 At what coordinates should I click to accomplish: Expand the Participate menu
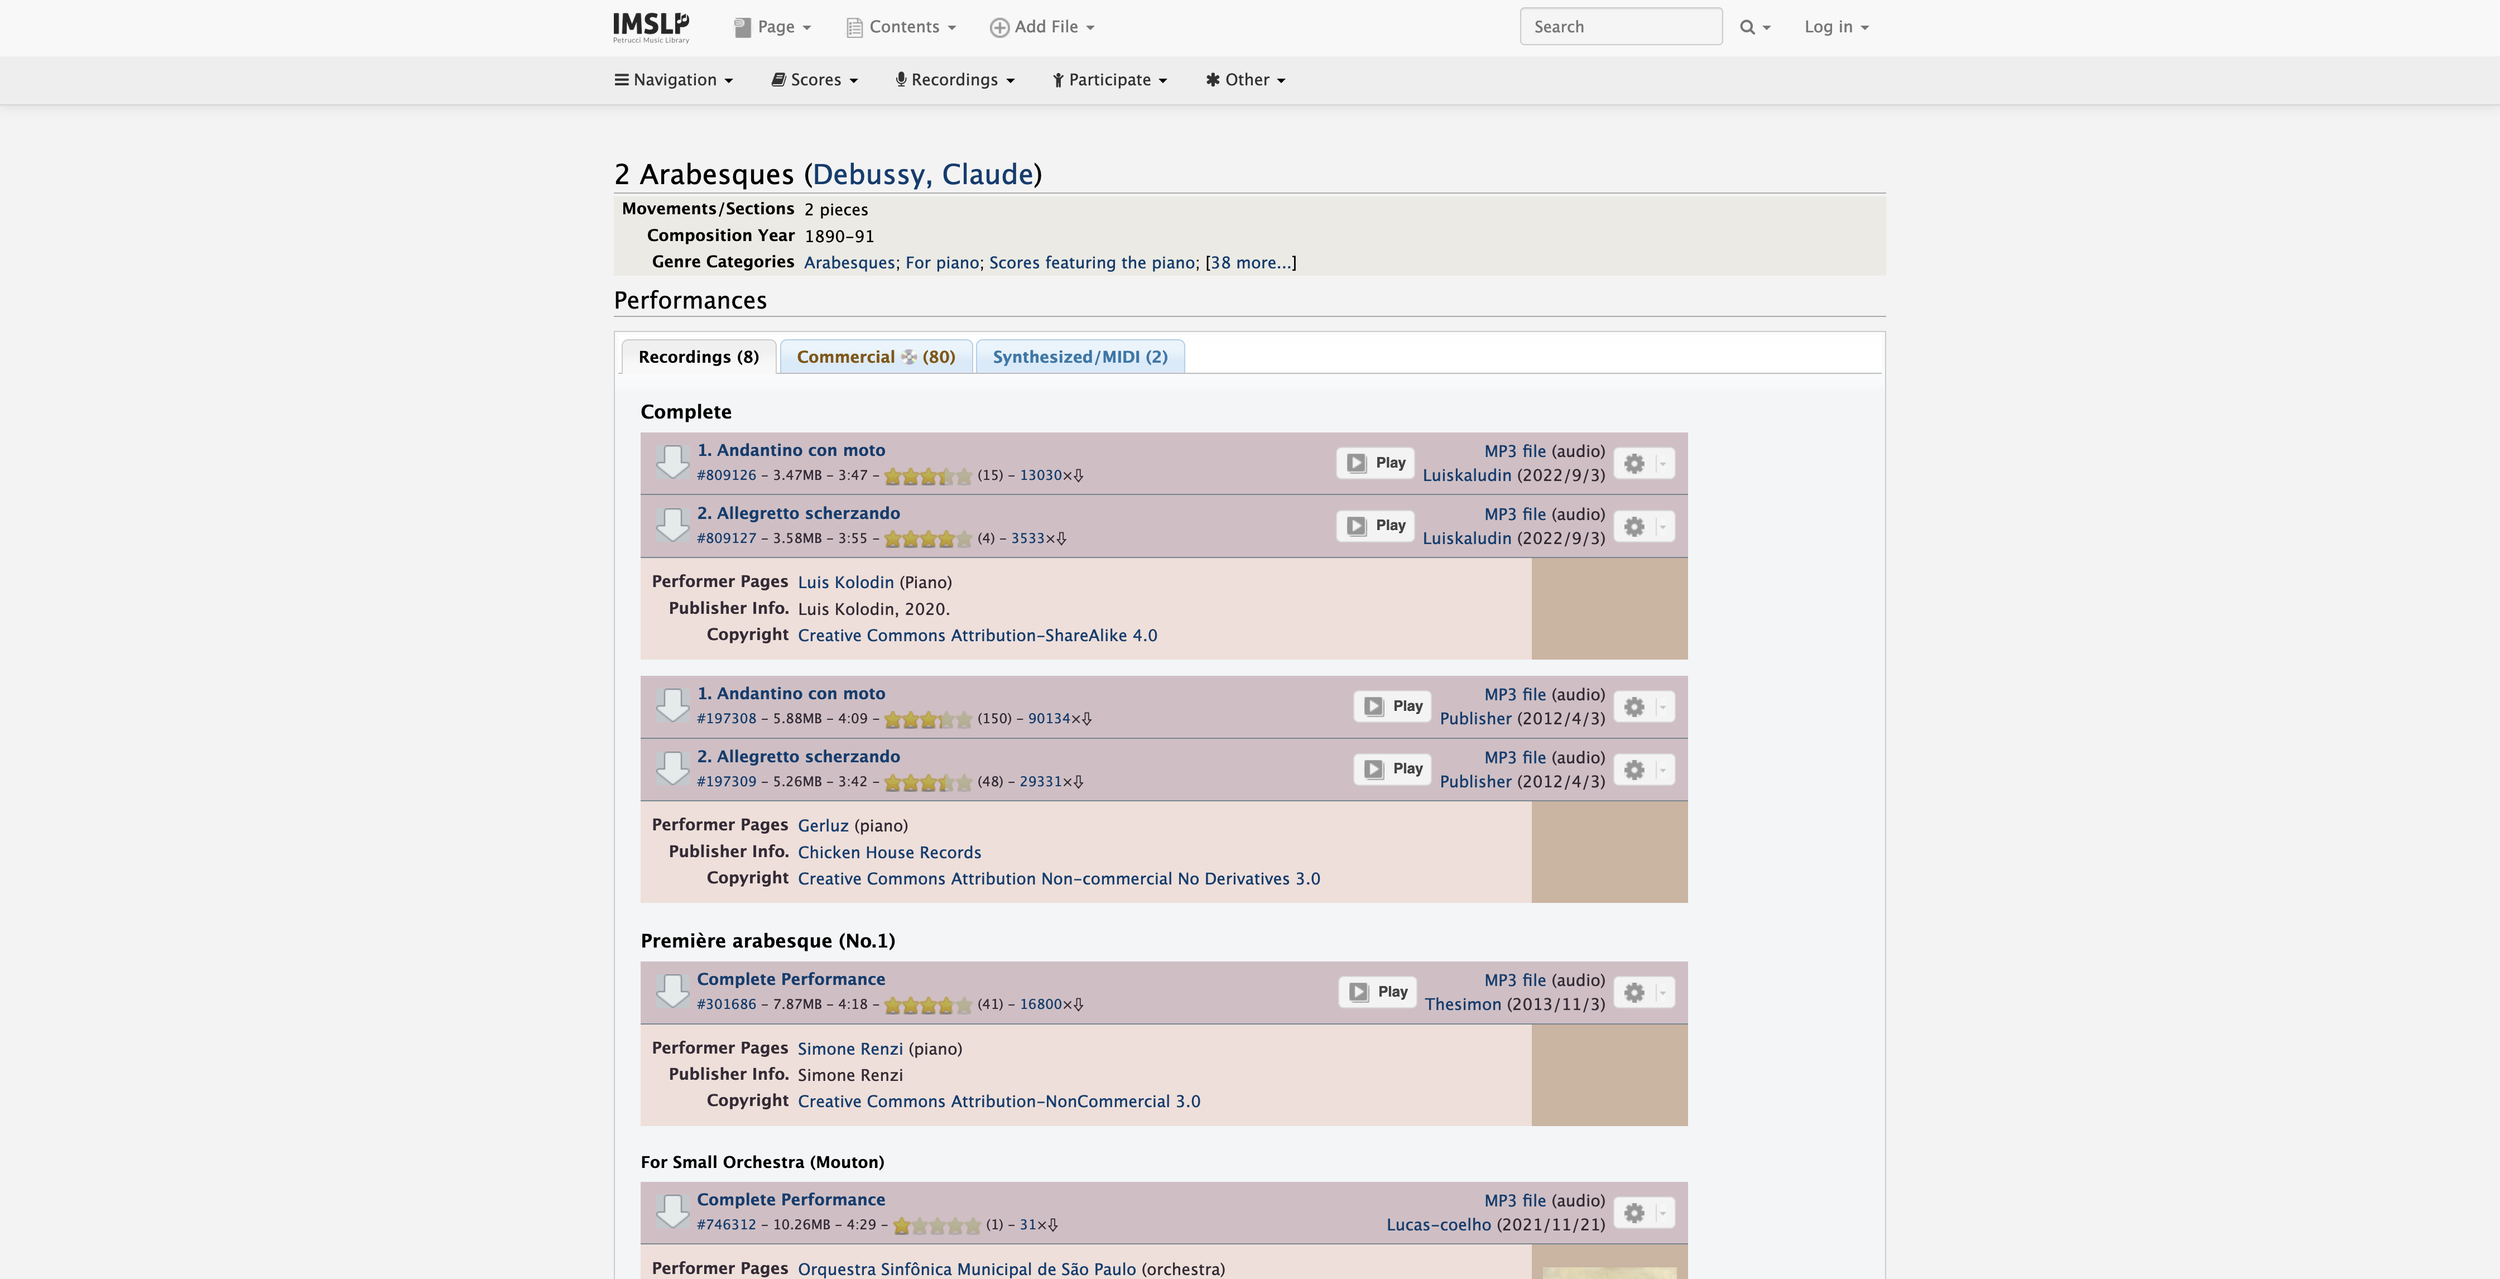[1110, 80]
